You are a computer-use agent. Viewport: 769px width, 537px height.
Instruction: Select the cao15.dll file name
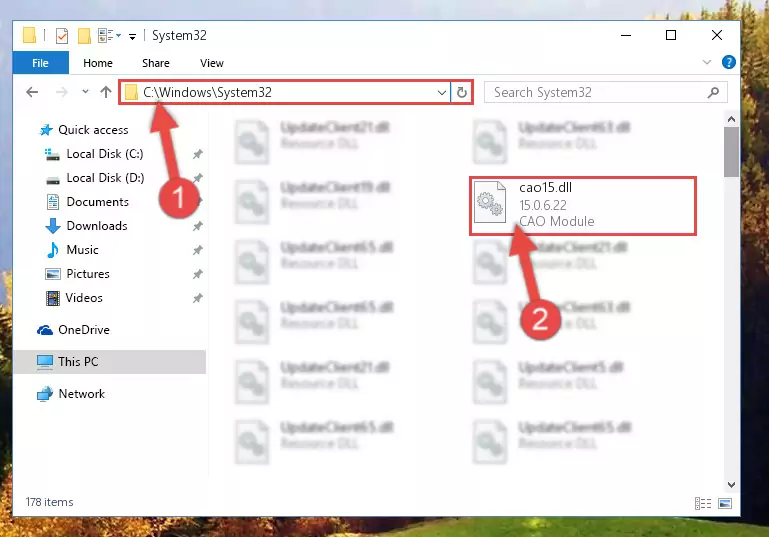click(545, 187)
